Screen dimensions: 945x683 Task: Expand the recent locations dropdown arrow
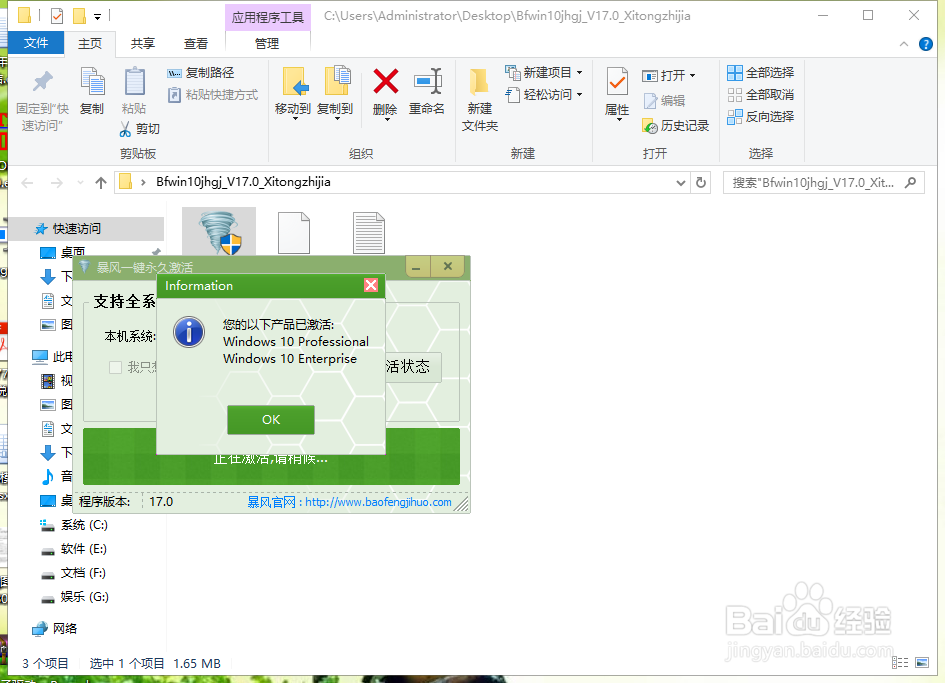pyautogui.click(x=80, y=183)
